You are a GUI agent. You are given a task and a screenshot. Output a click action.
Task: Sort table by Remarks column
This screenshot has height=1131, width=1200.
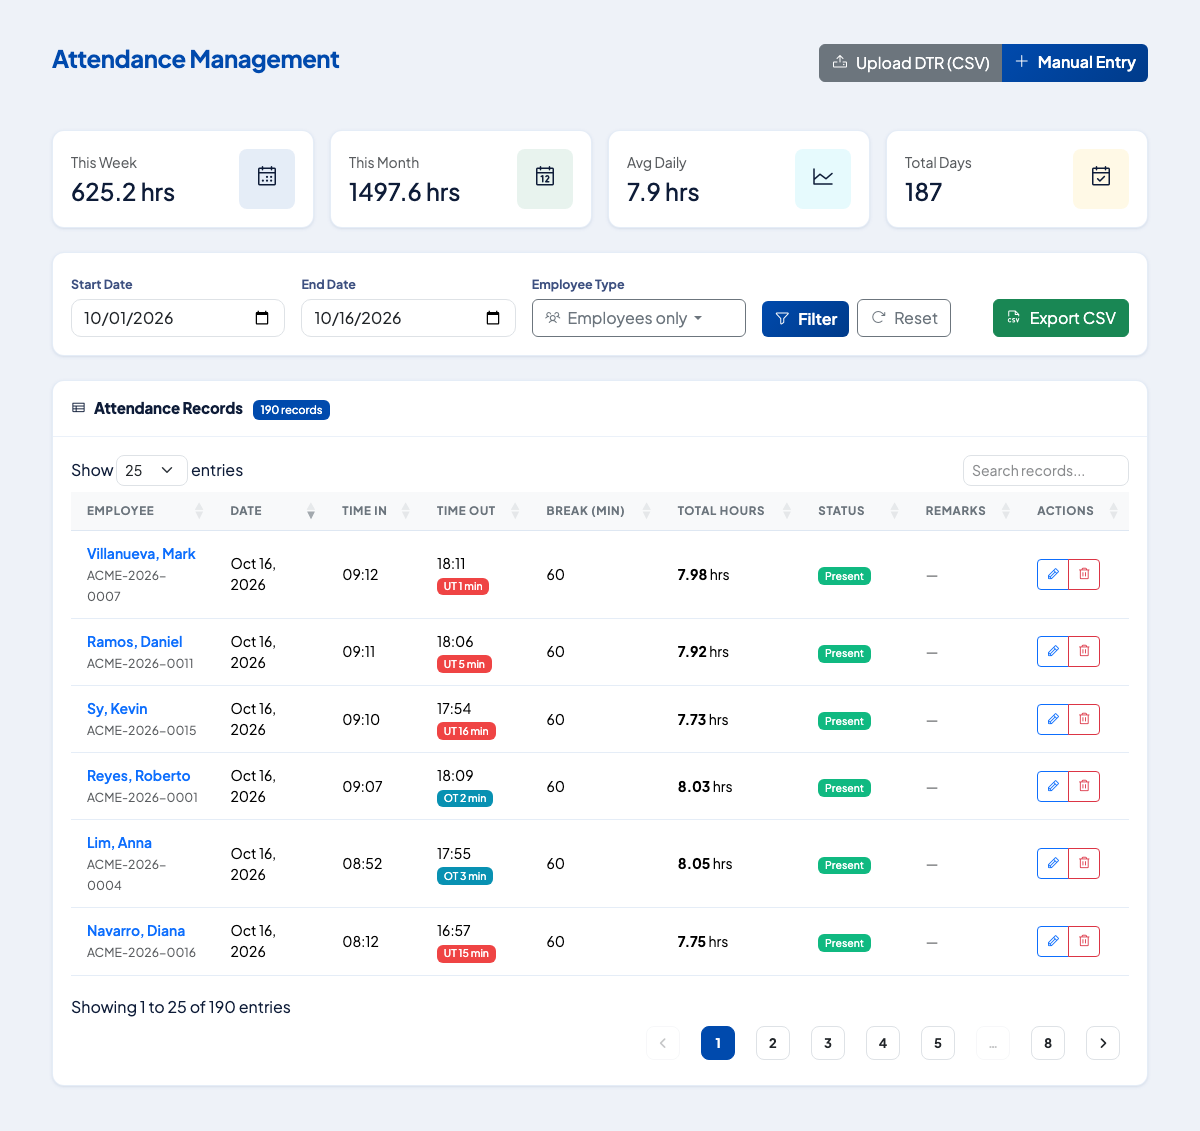(965, 511)
